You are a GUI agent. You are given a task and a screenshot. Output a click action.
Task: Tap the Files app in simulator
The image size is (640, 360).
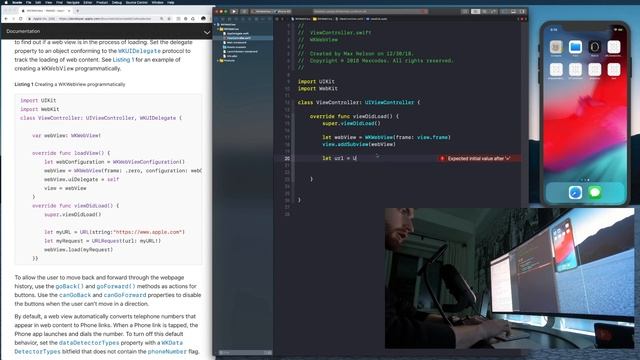(x=575, y=48)
